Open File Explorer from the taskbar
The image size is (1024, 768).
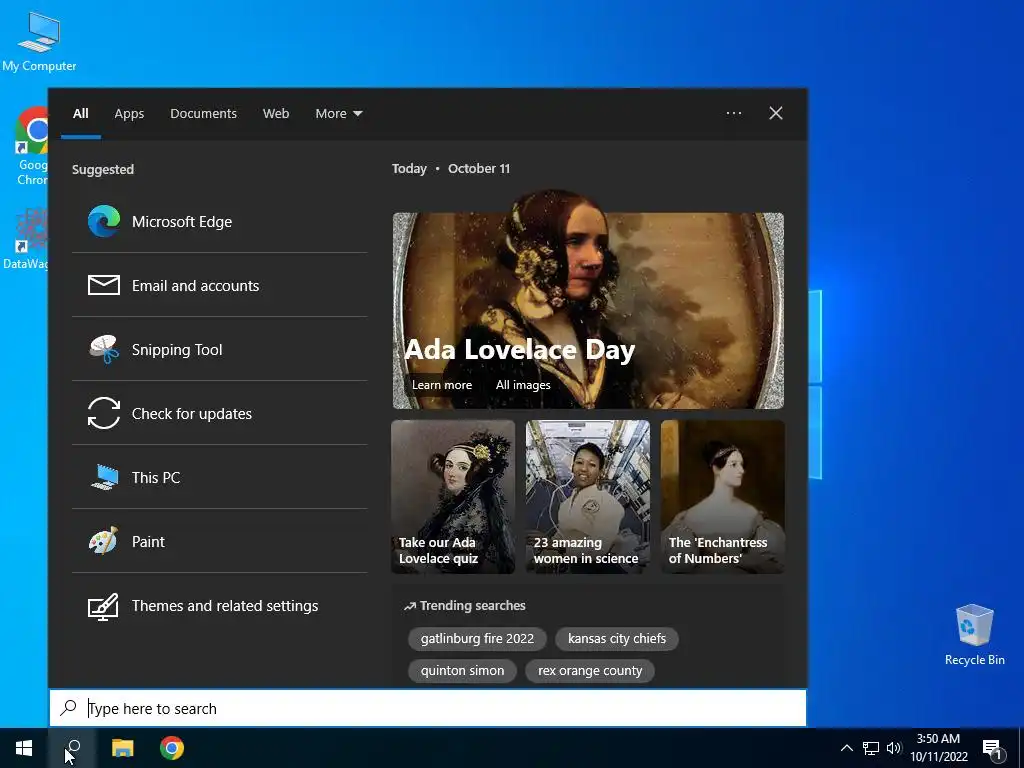122,748
